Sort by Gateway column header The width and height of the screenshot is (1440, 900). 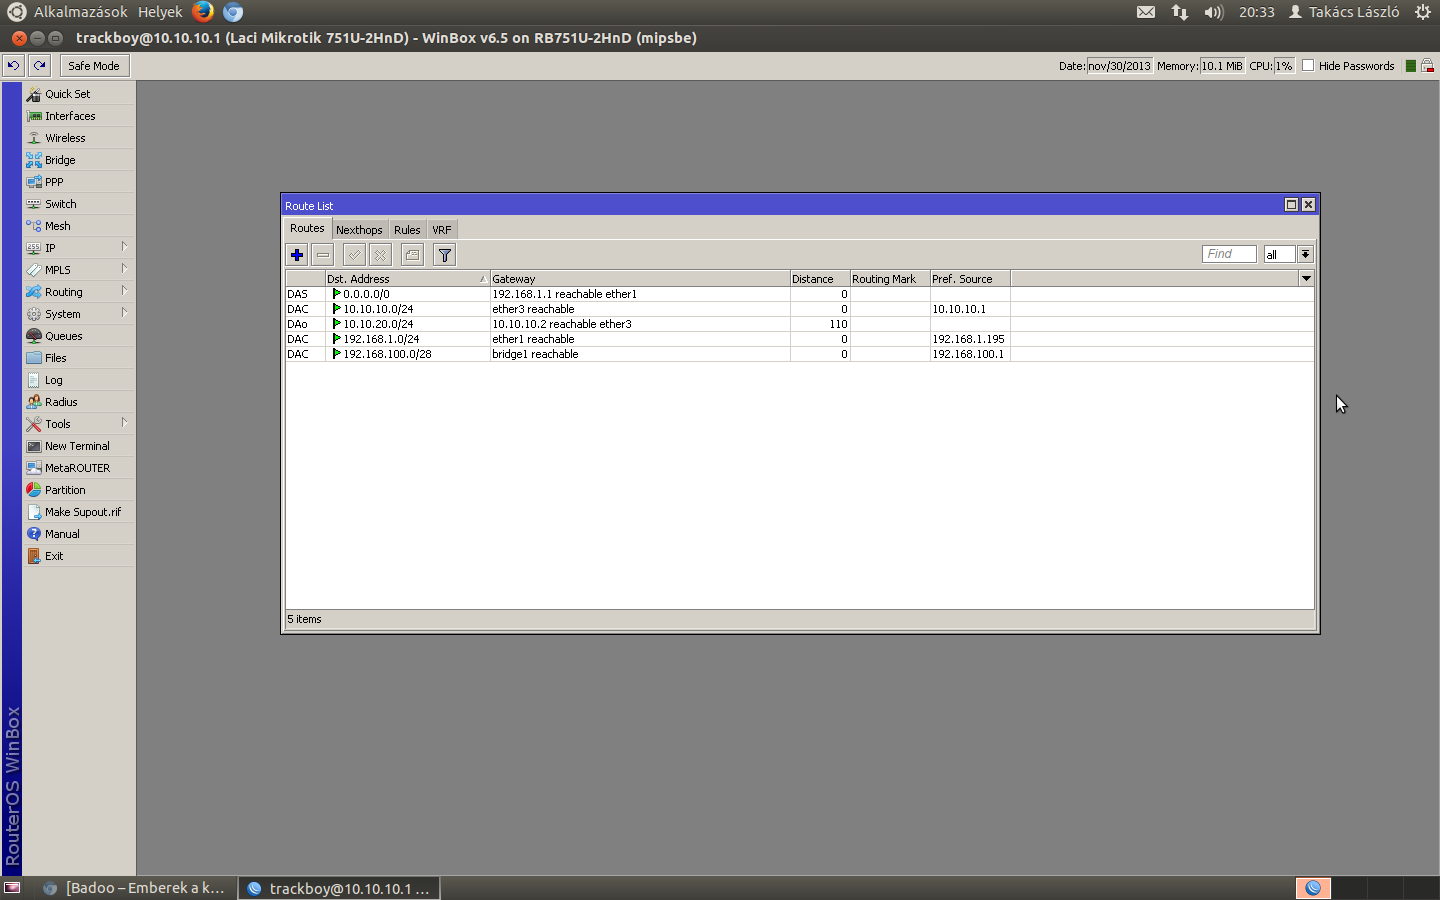pyautogui.click(x=640, y=279)
